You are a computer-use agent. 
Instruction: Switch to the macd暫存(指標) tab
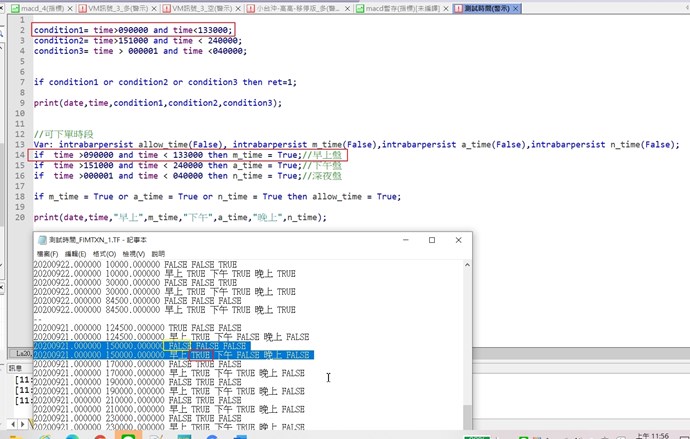click(400, 8)
